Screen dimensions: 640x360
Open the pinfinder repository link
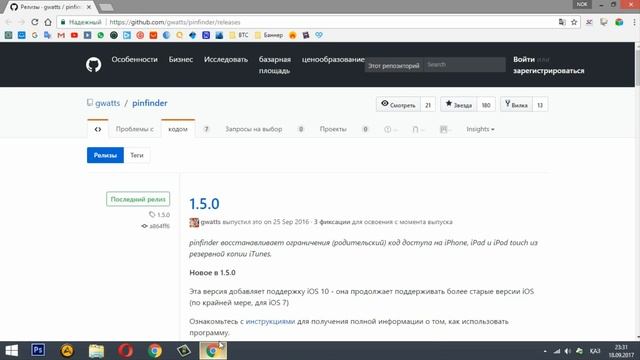coord(149,103)
